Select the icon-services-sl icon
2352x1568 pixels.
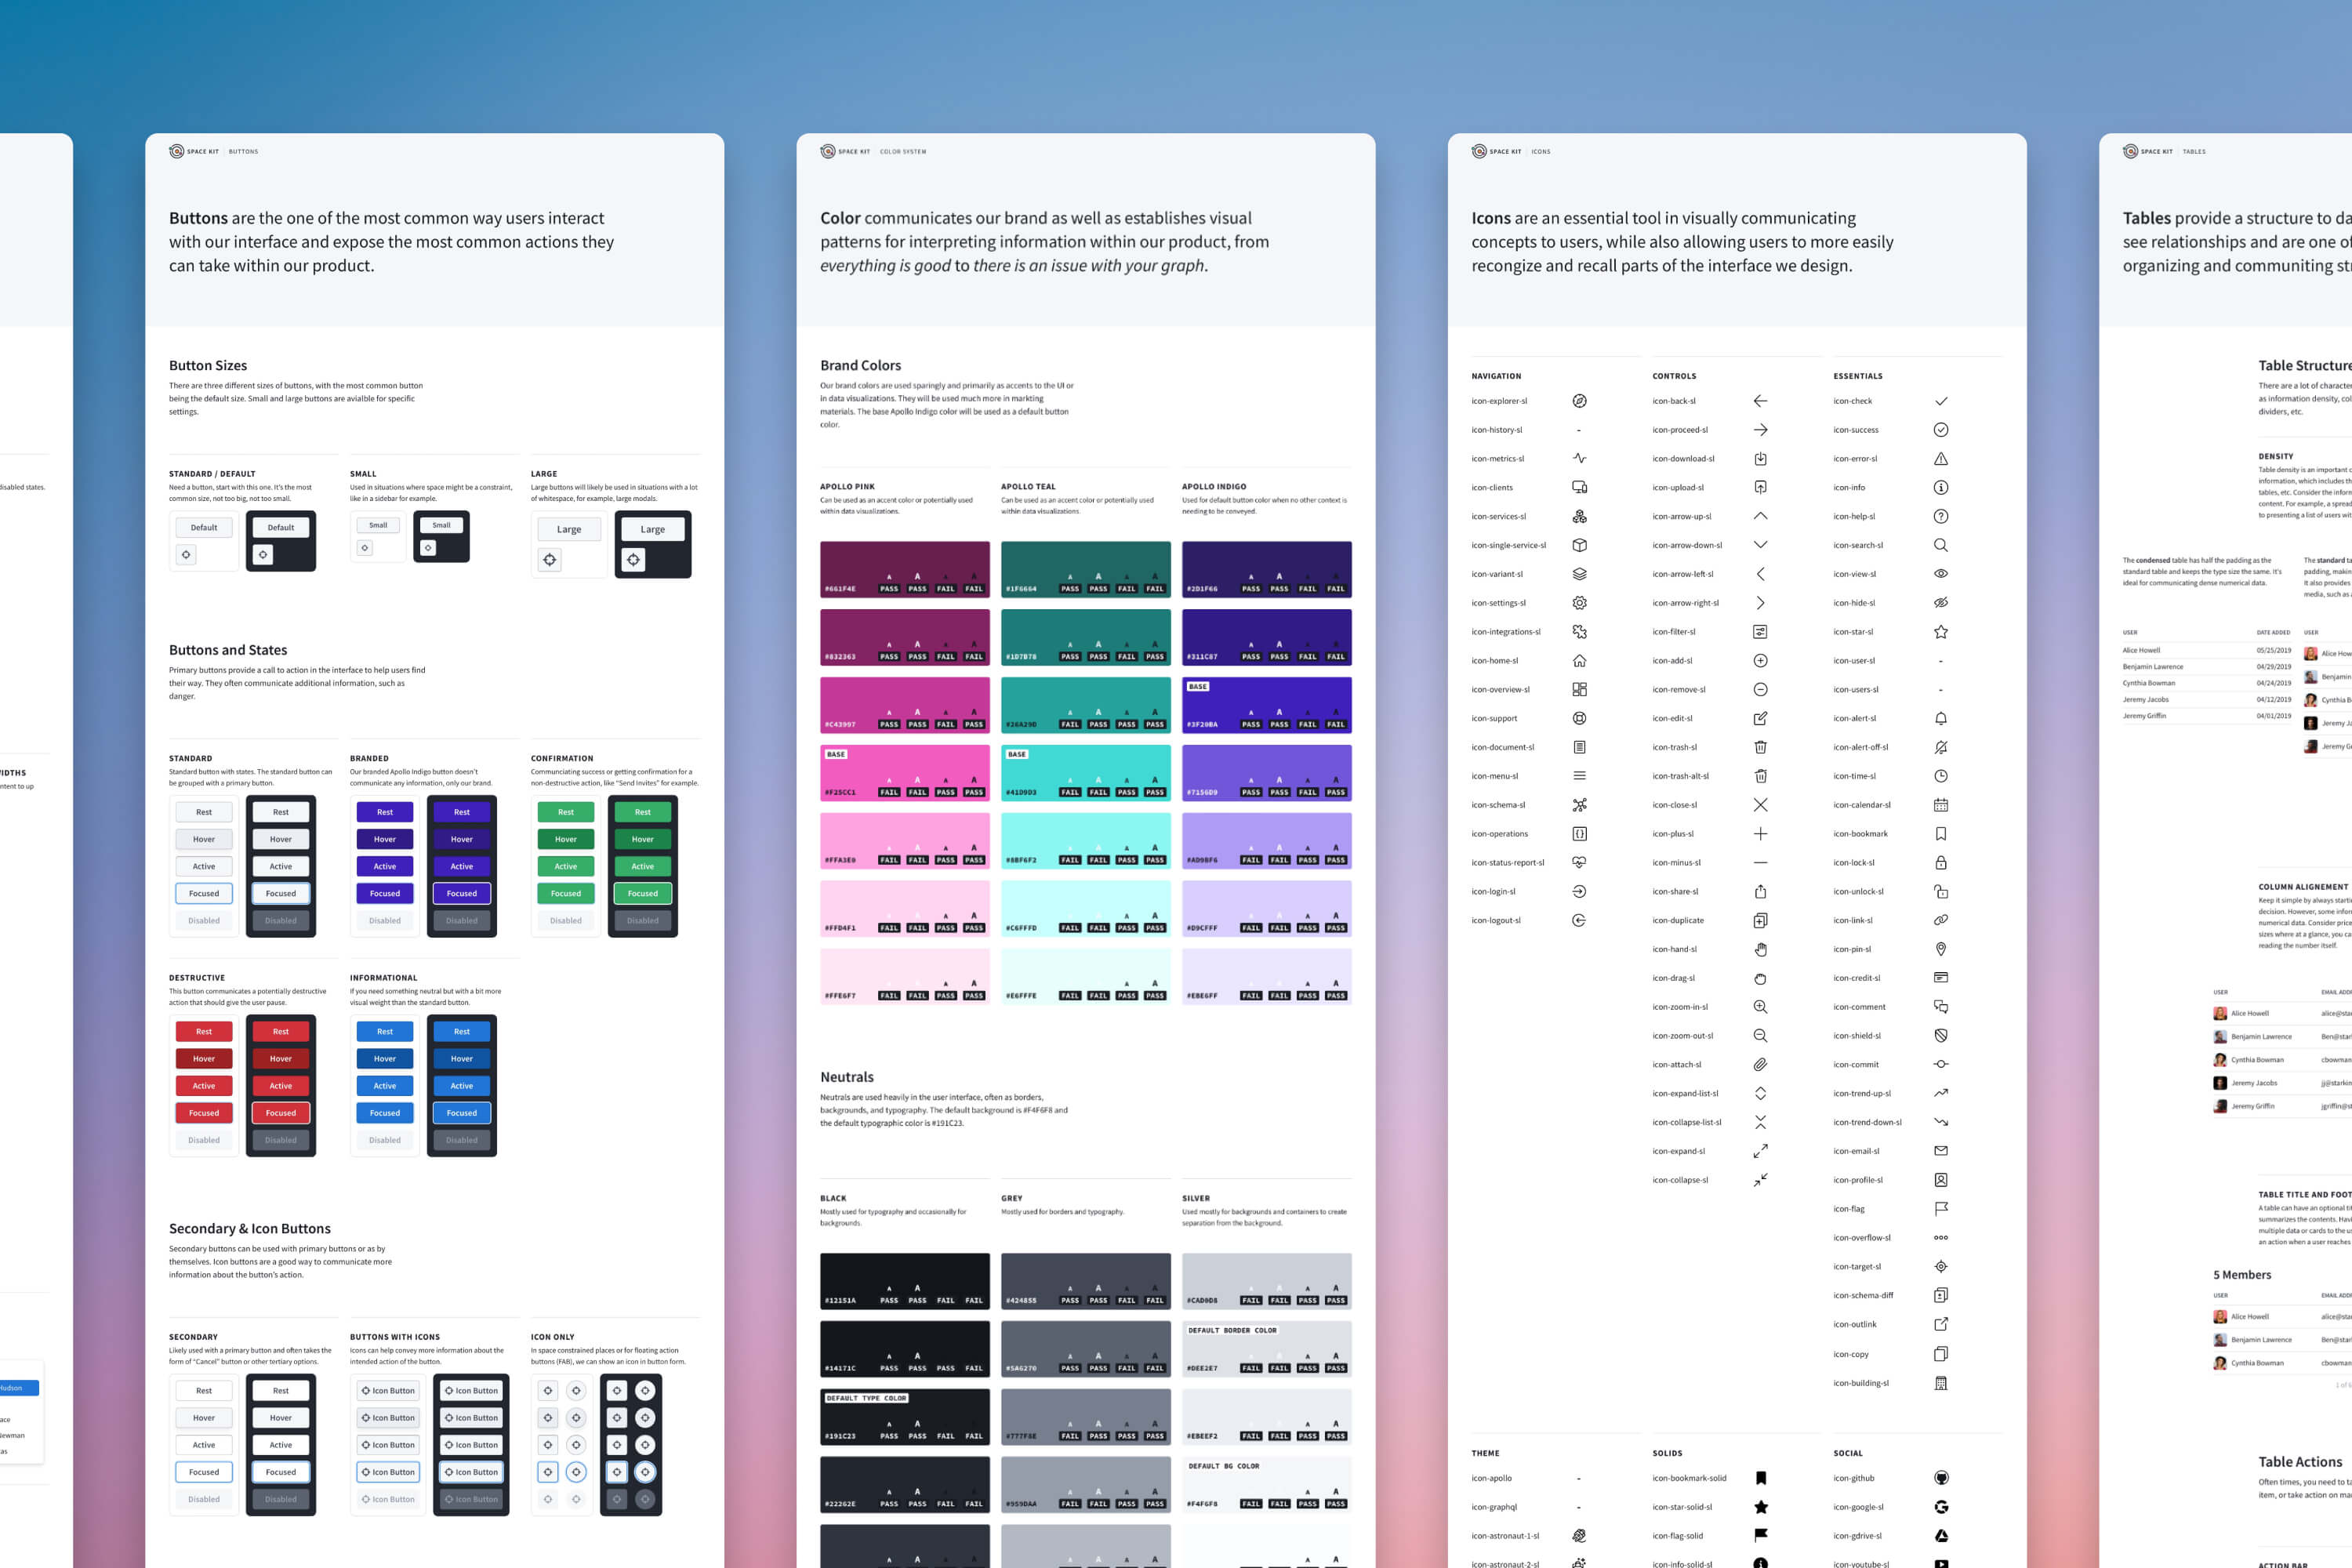click(1579, 516)
